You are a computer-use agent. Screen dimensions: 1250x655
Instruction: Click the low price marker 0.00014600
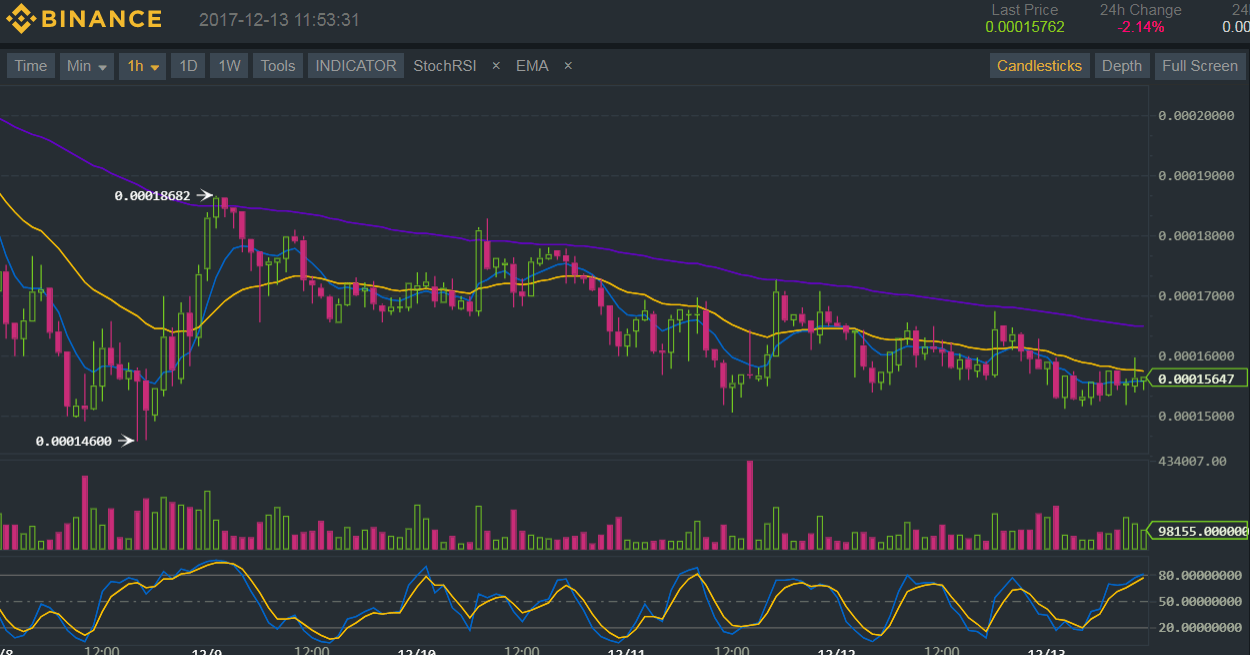click(74, 441)
